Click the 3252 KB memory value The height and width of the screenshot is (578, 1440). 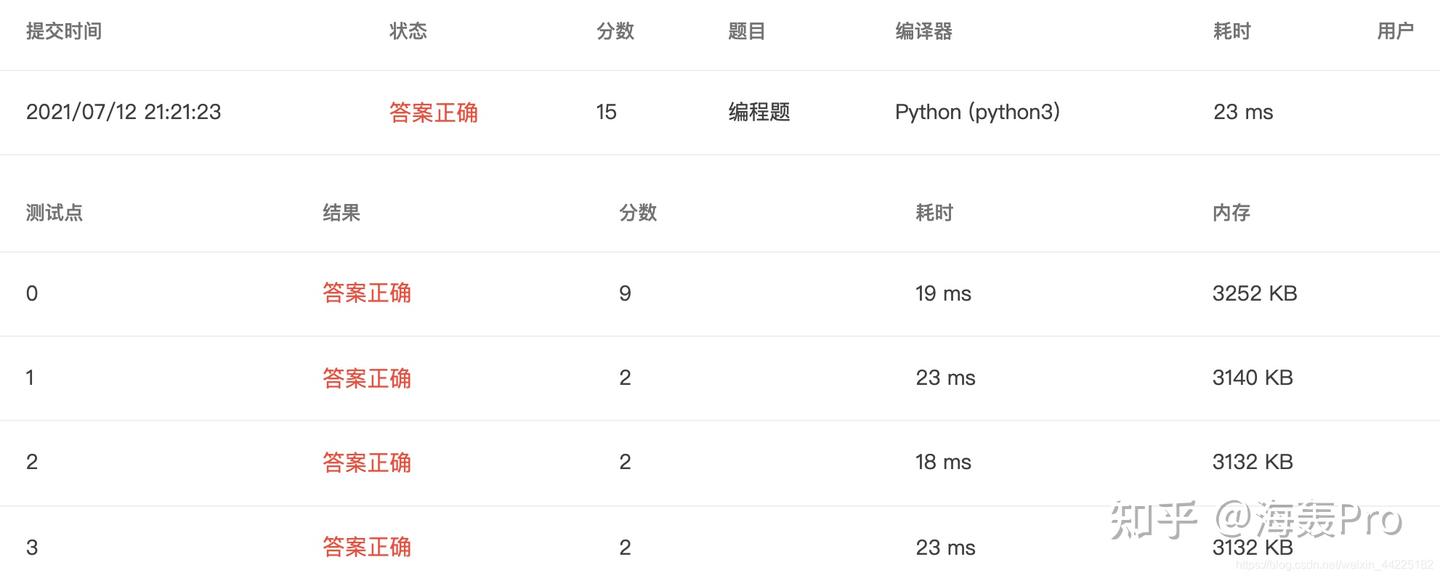[x=1254, y=293]
